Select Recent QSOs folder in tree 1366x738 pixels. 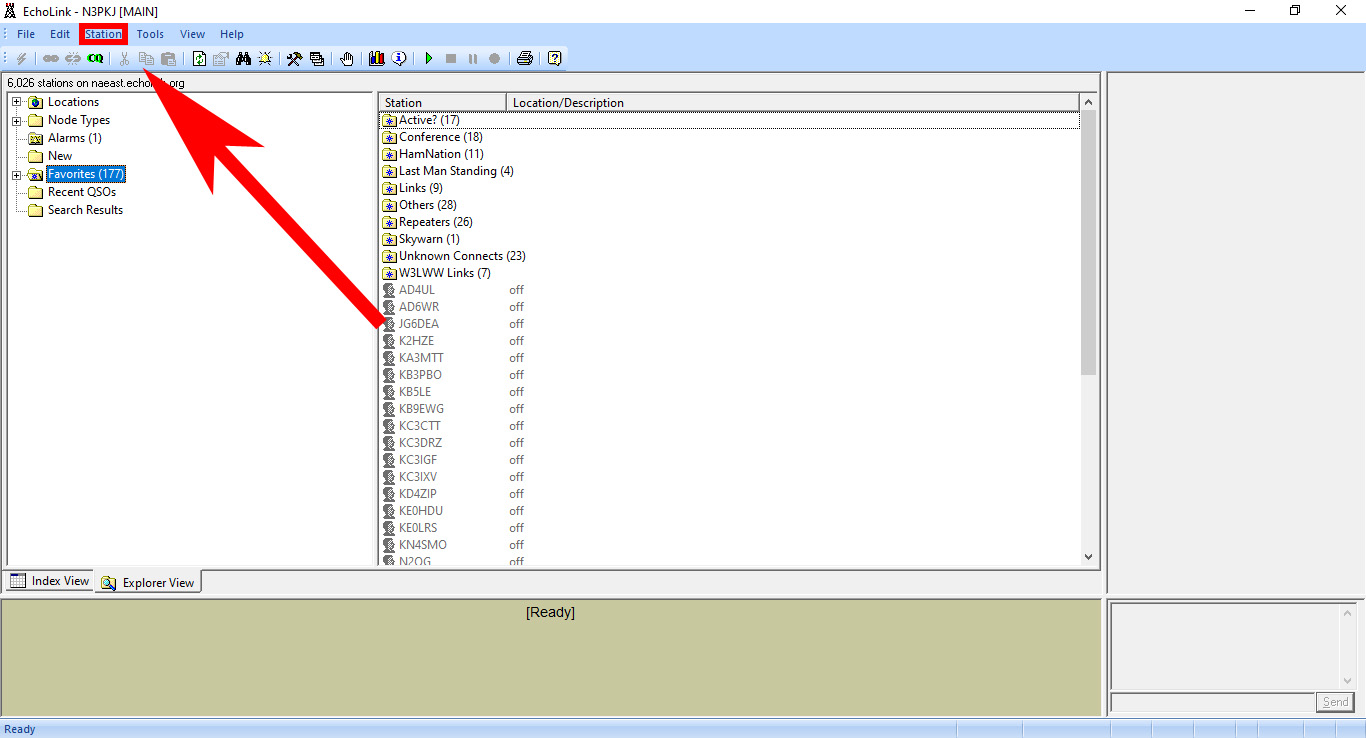point(82,192)
